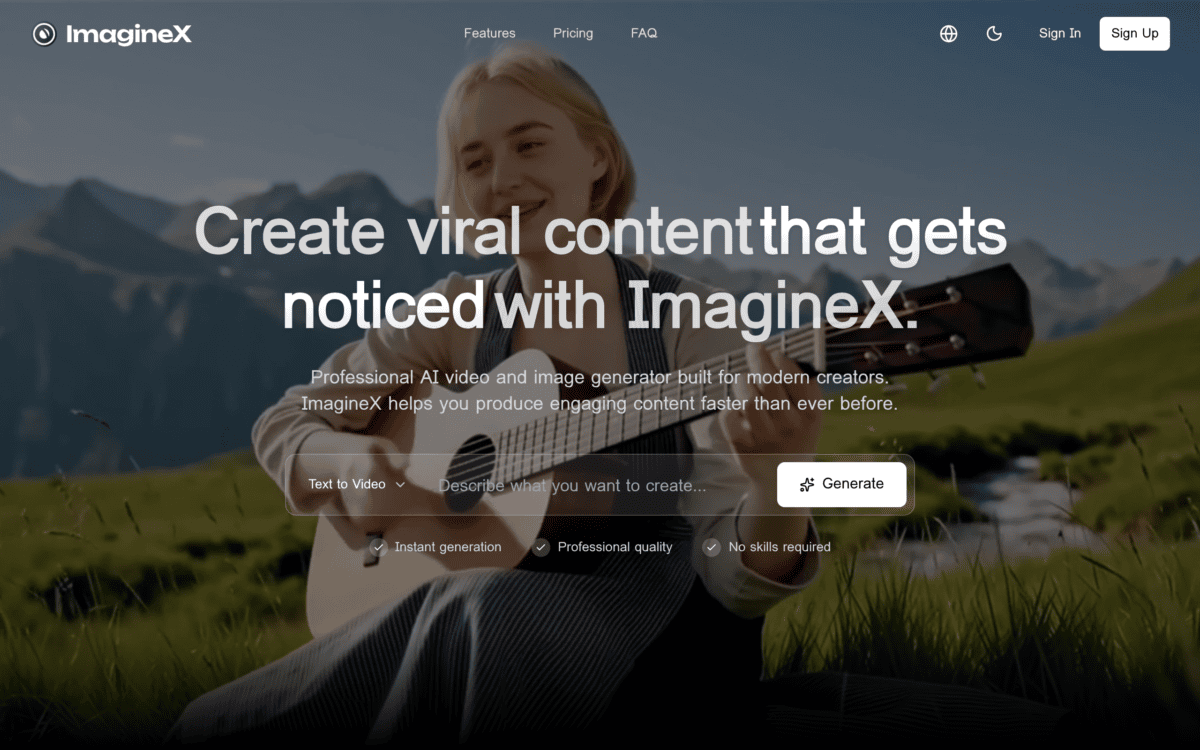This screenshot has height=750, width=1200.
Task: Click the ImagineX logo icon
Action: (44, 34)
